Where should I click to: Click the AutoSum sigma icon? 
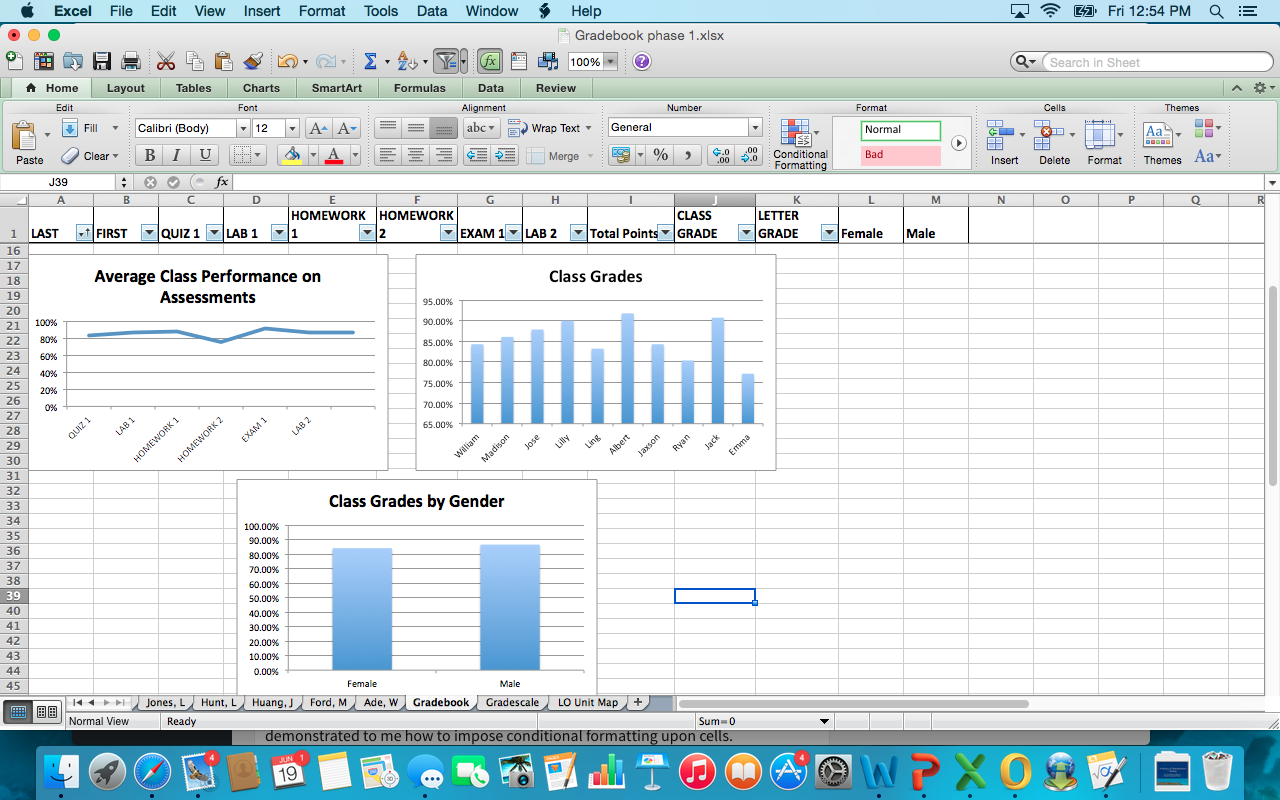tap(370, 62)
